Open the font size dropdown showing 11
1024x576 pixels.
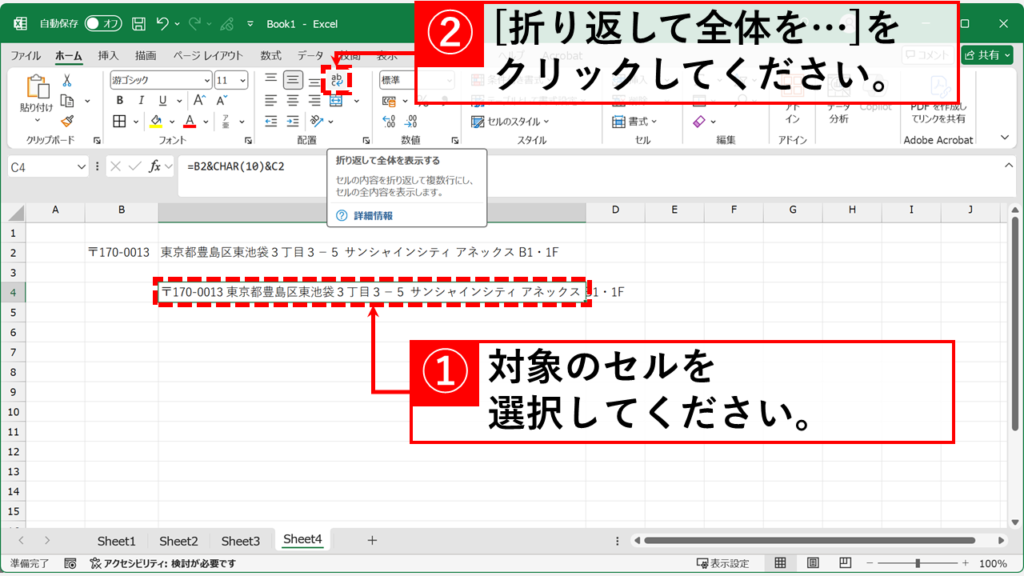(243, 80)
